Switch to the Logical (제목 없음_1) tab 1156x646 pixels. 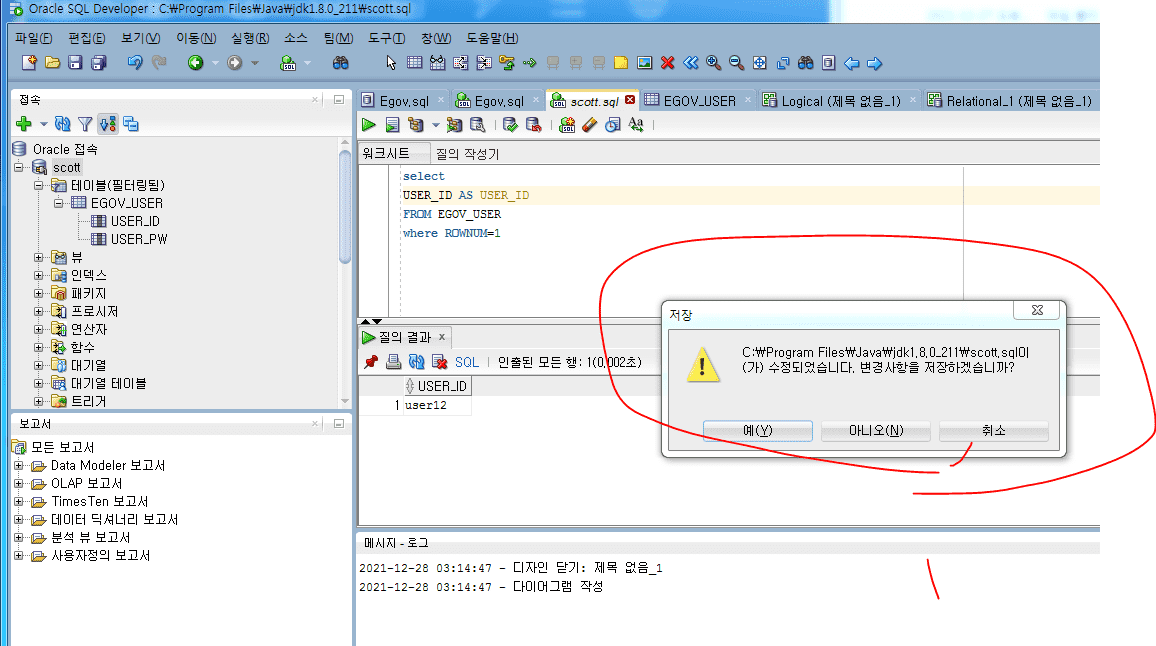coord(840,101)
